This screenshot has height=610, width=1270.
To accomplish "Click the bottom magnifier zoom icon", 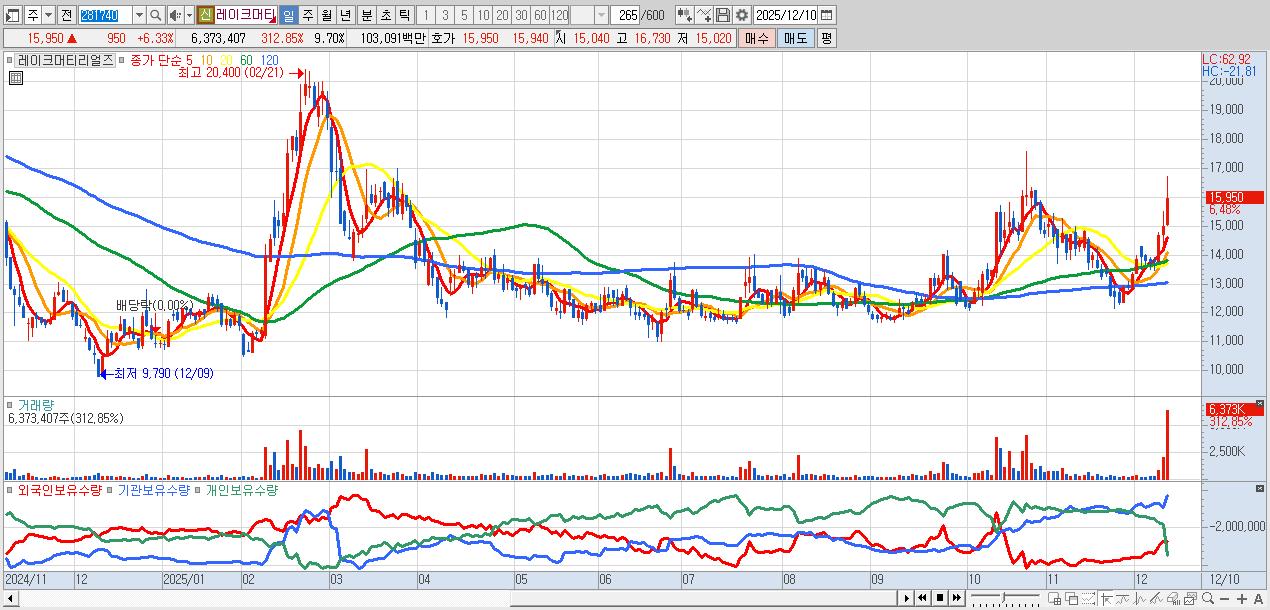I will click(x=1208, y=598).
